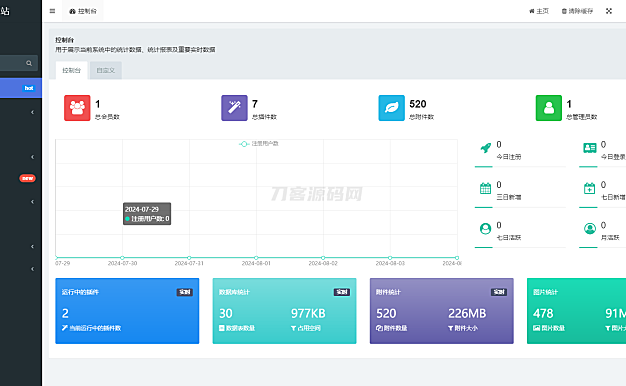Click the 520 value above 总附件数
626x386 pixels.
pos(418,104)
